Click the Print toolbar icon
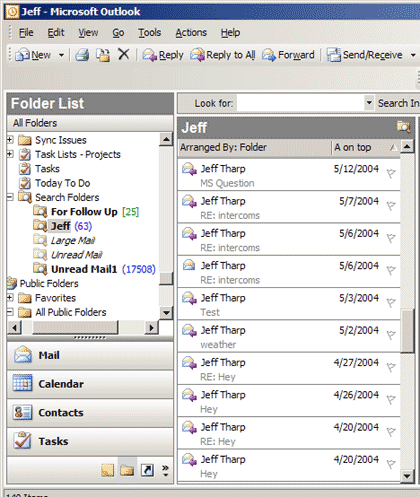 [82, 55]
